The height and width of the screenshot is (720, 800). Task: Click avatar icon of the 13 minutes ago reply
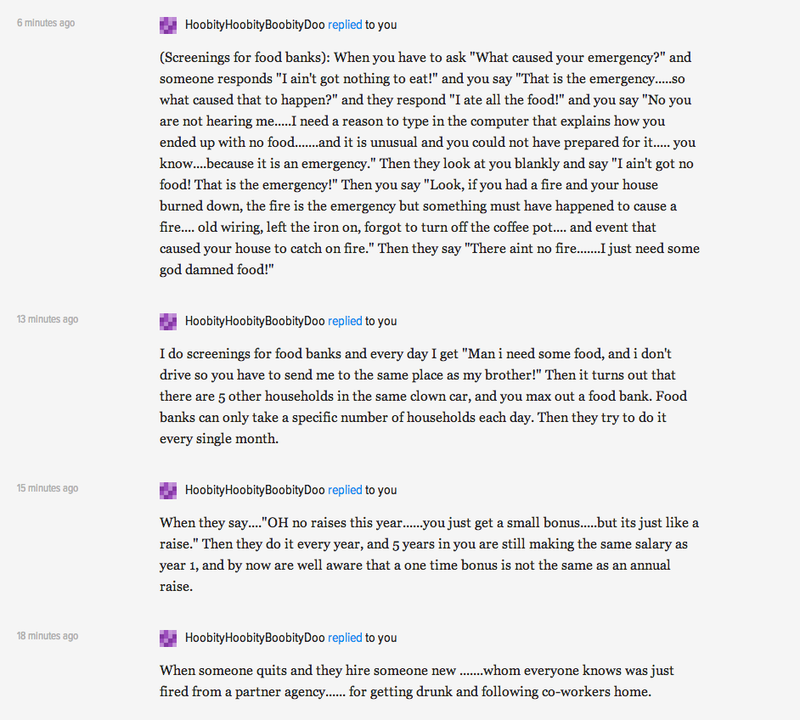pos(168,321)
